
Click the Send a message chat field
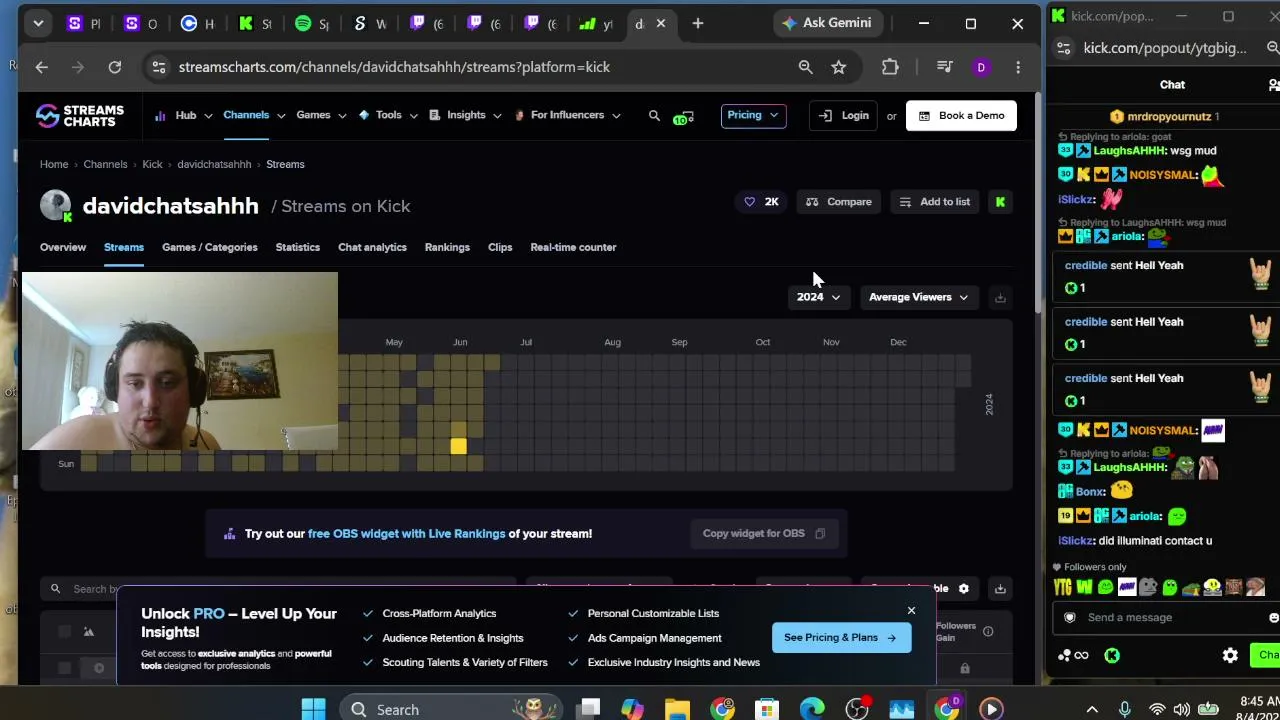pyautogui.click(x=1165, y=617)
